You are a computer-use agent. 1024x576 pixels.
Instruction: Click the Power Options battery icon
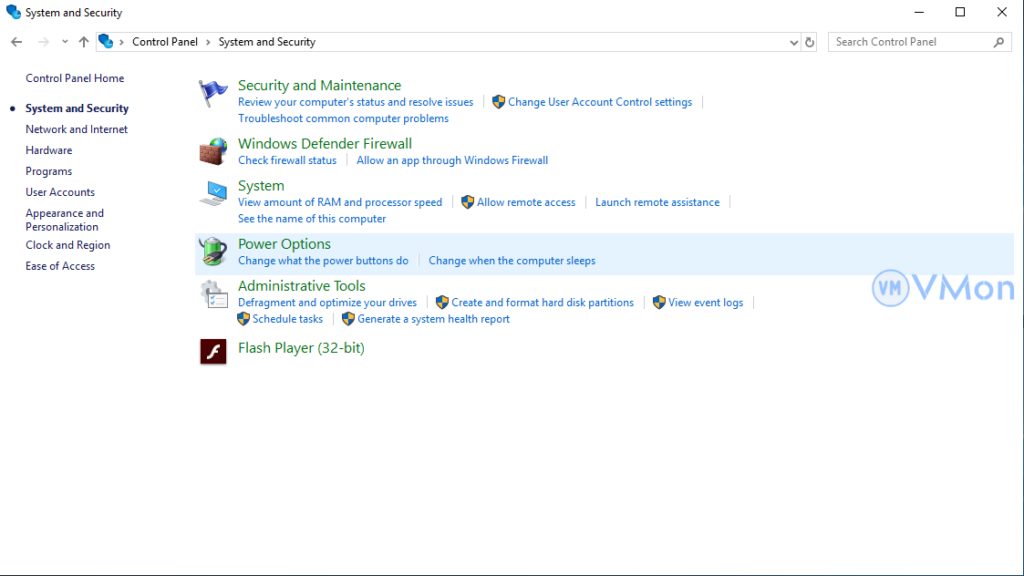(213, 251)
